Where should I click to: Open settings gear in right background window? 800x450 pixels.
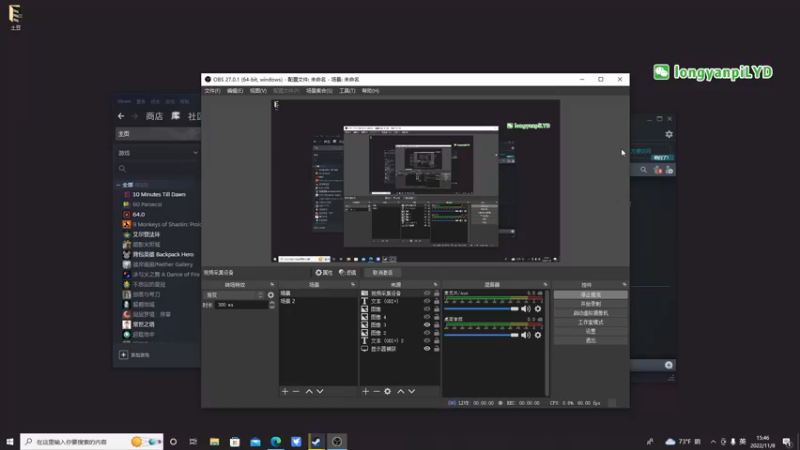pos(669,134)
